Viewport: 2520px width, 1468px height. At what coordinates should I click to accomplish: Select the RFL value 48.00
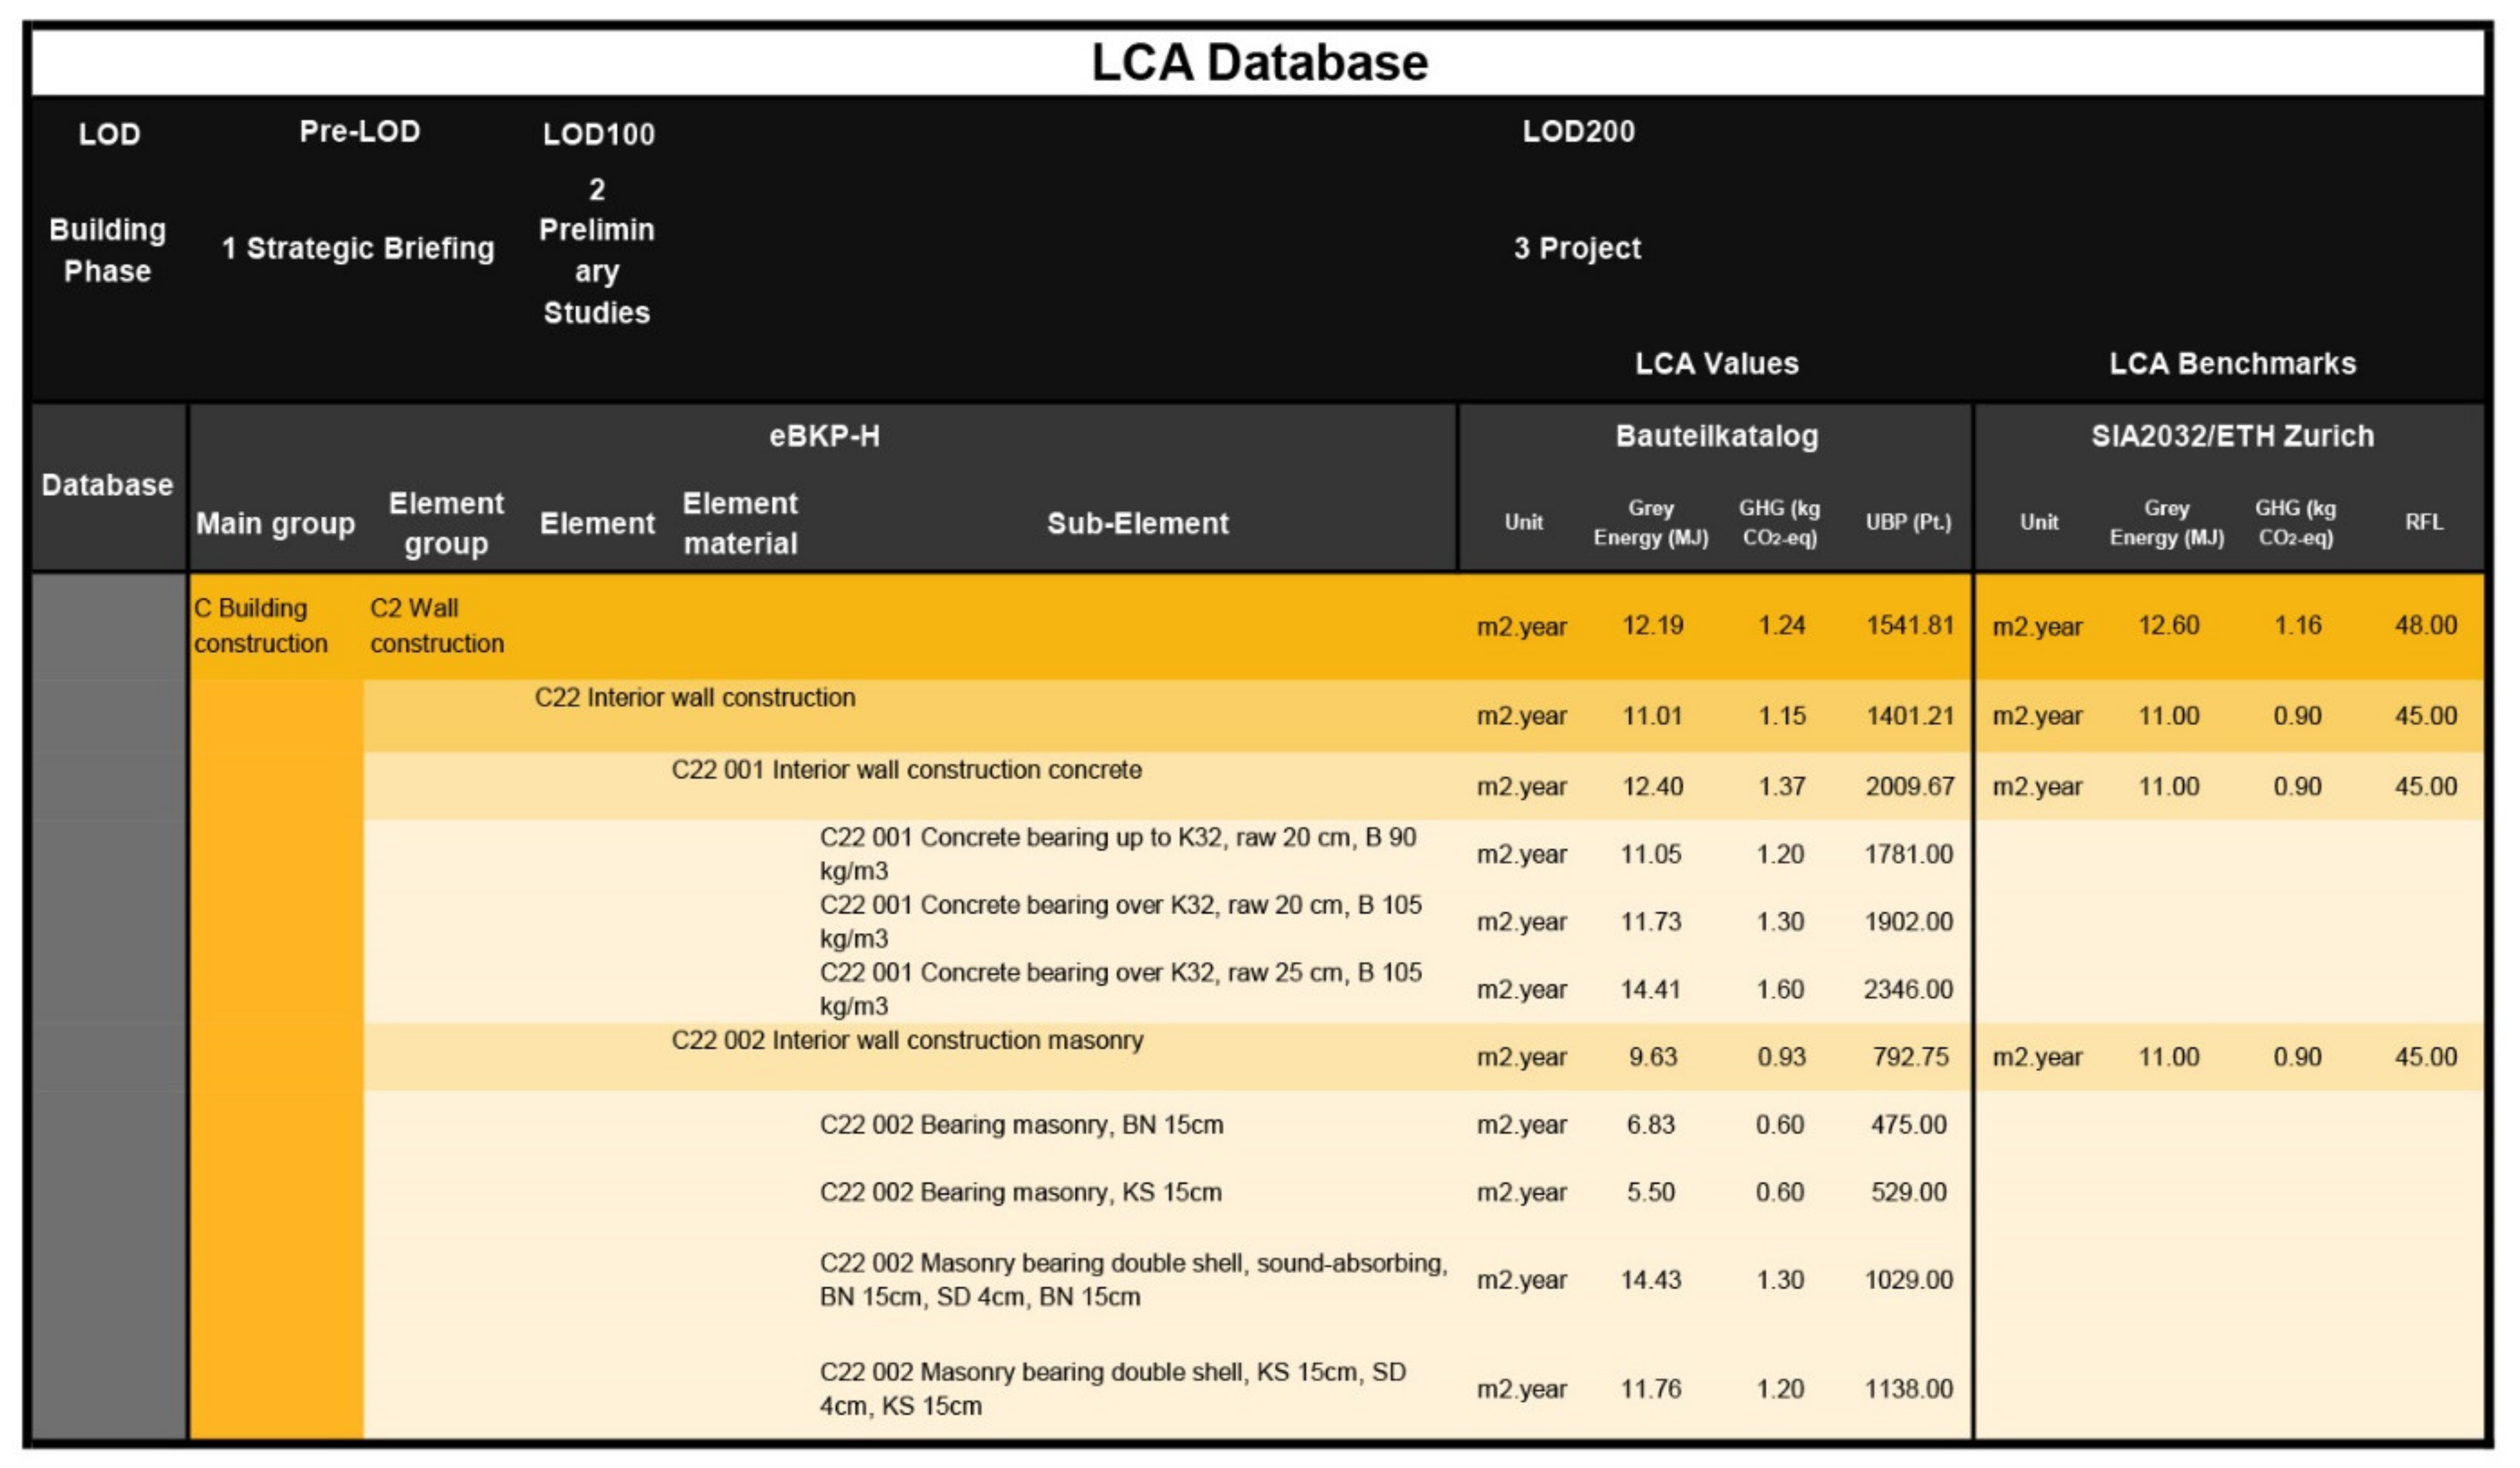click(2425, 626)
